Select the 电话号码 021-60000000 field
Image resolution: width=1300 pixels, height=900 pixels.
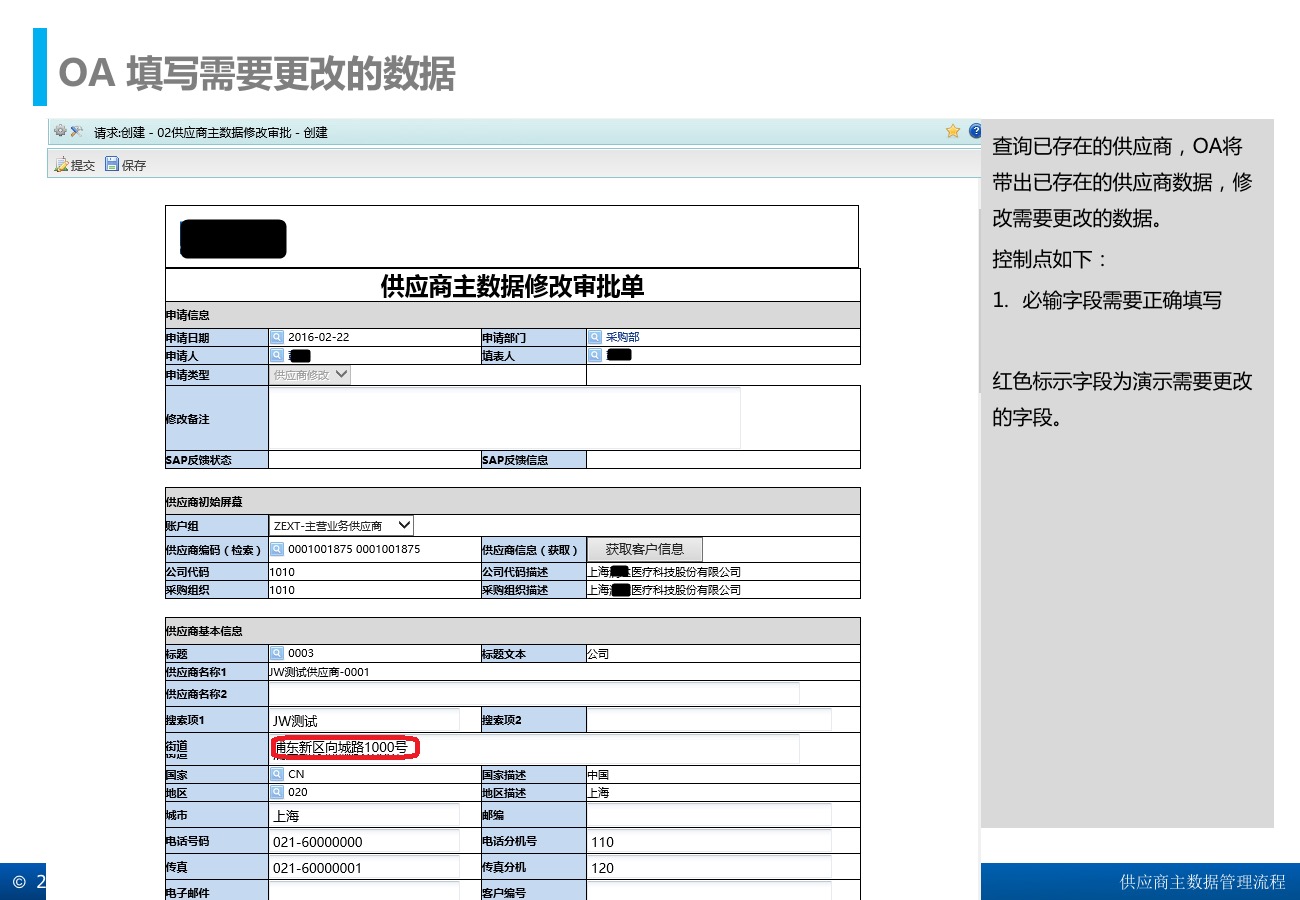364,841
